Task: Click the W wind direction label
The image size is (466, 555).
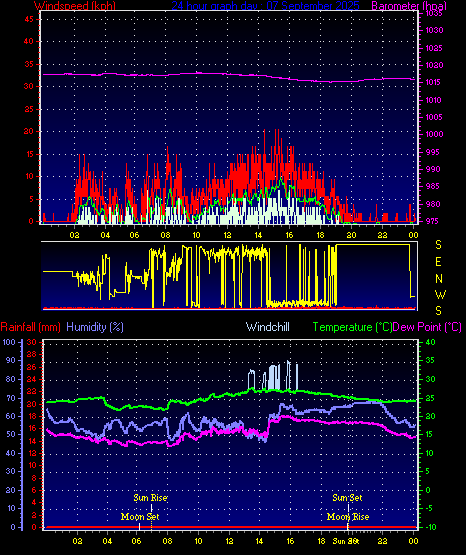Action: (441, 294)
